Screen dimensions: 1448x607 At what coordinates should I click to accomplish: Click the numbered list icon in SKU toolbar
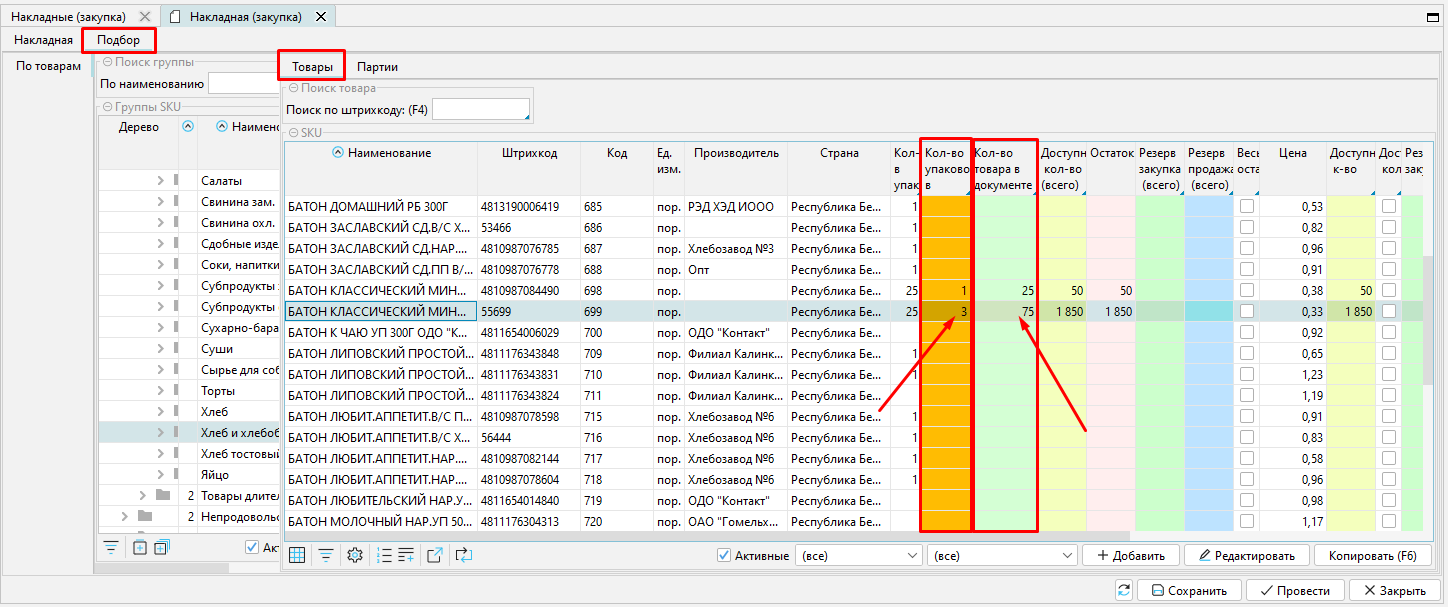pos(384,555)
